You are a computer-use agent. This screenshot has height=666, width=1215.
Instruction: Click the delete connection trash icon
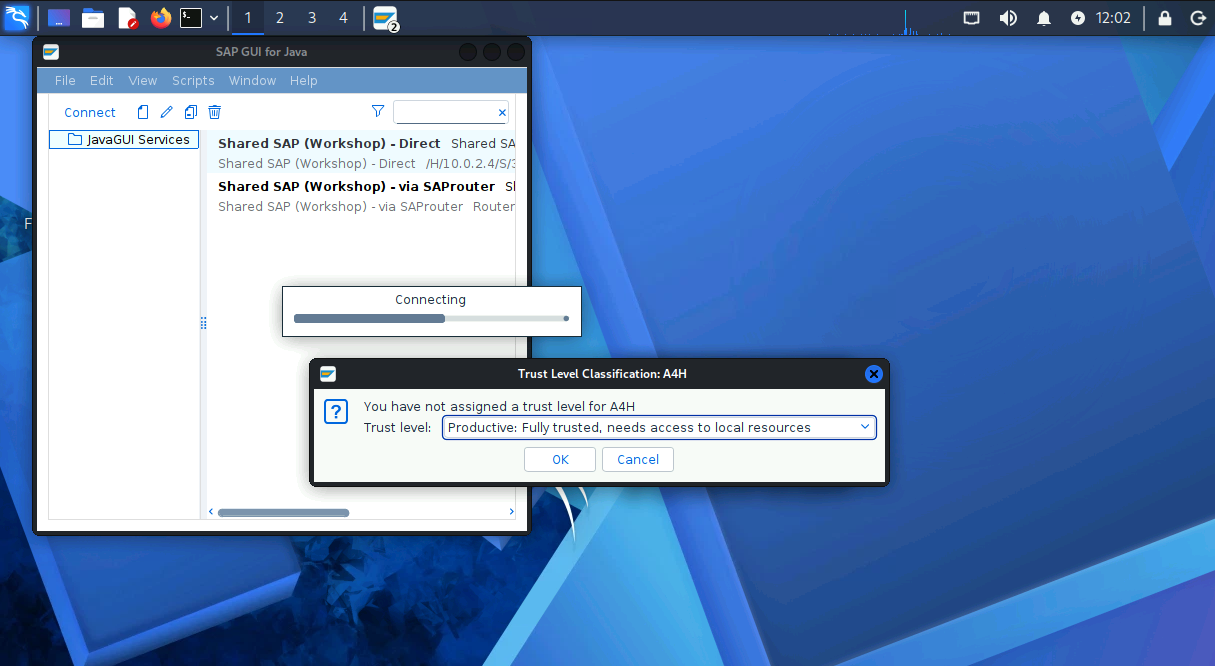215,112
